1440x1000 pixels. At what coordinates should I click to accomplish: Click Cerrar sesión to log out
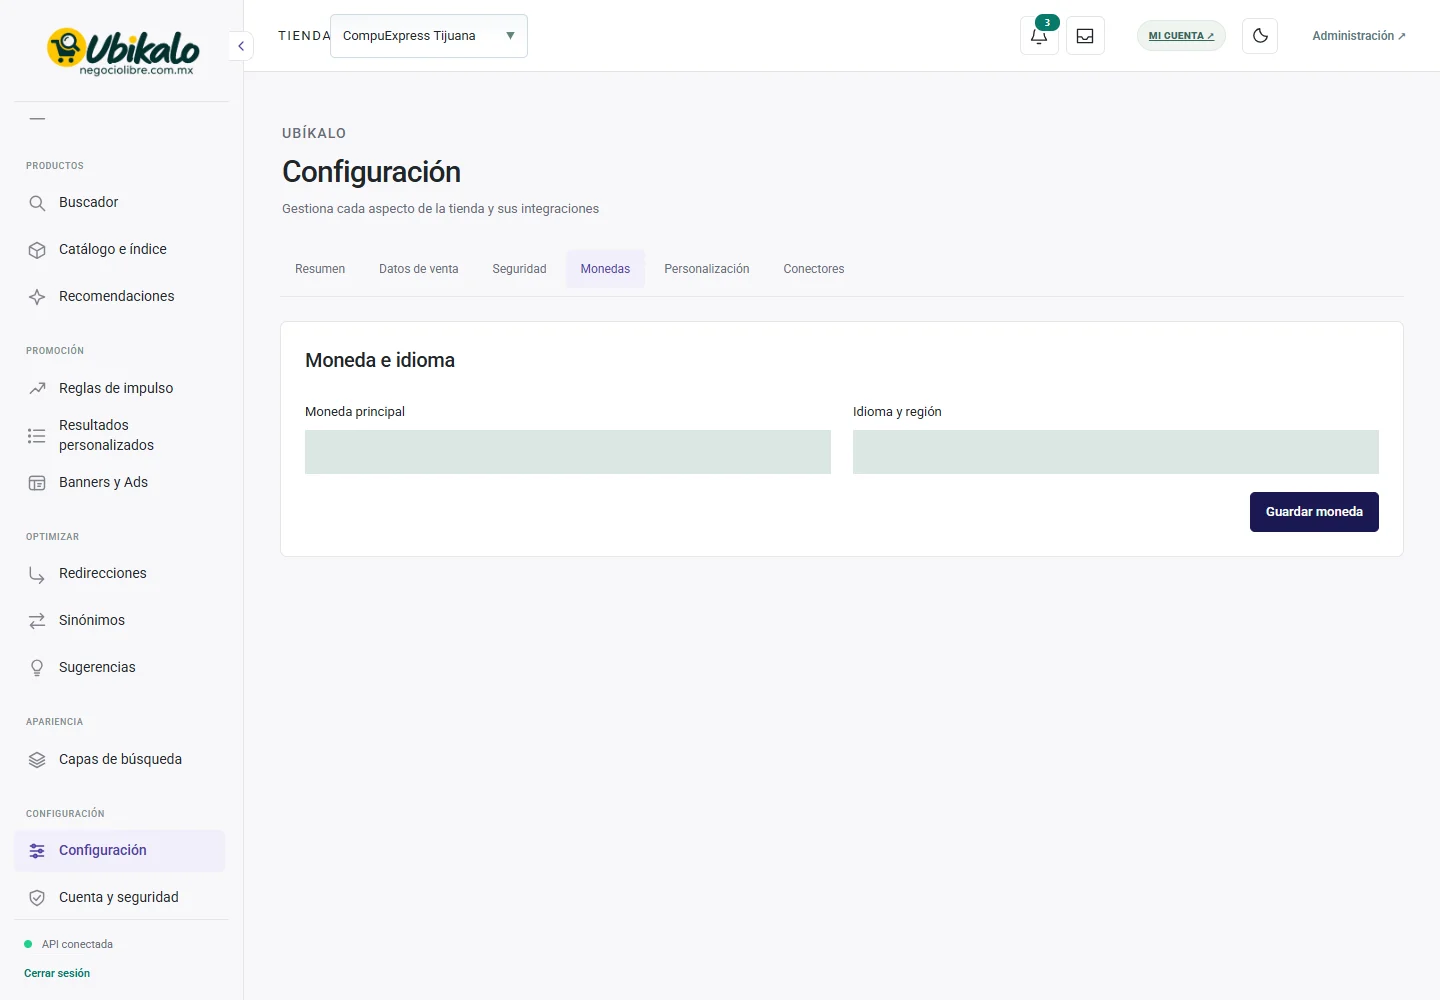coord(57,973)
